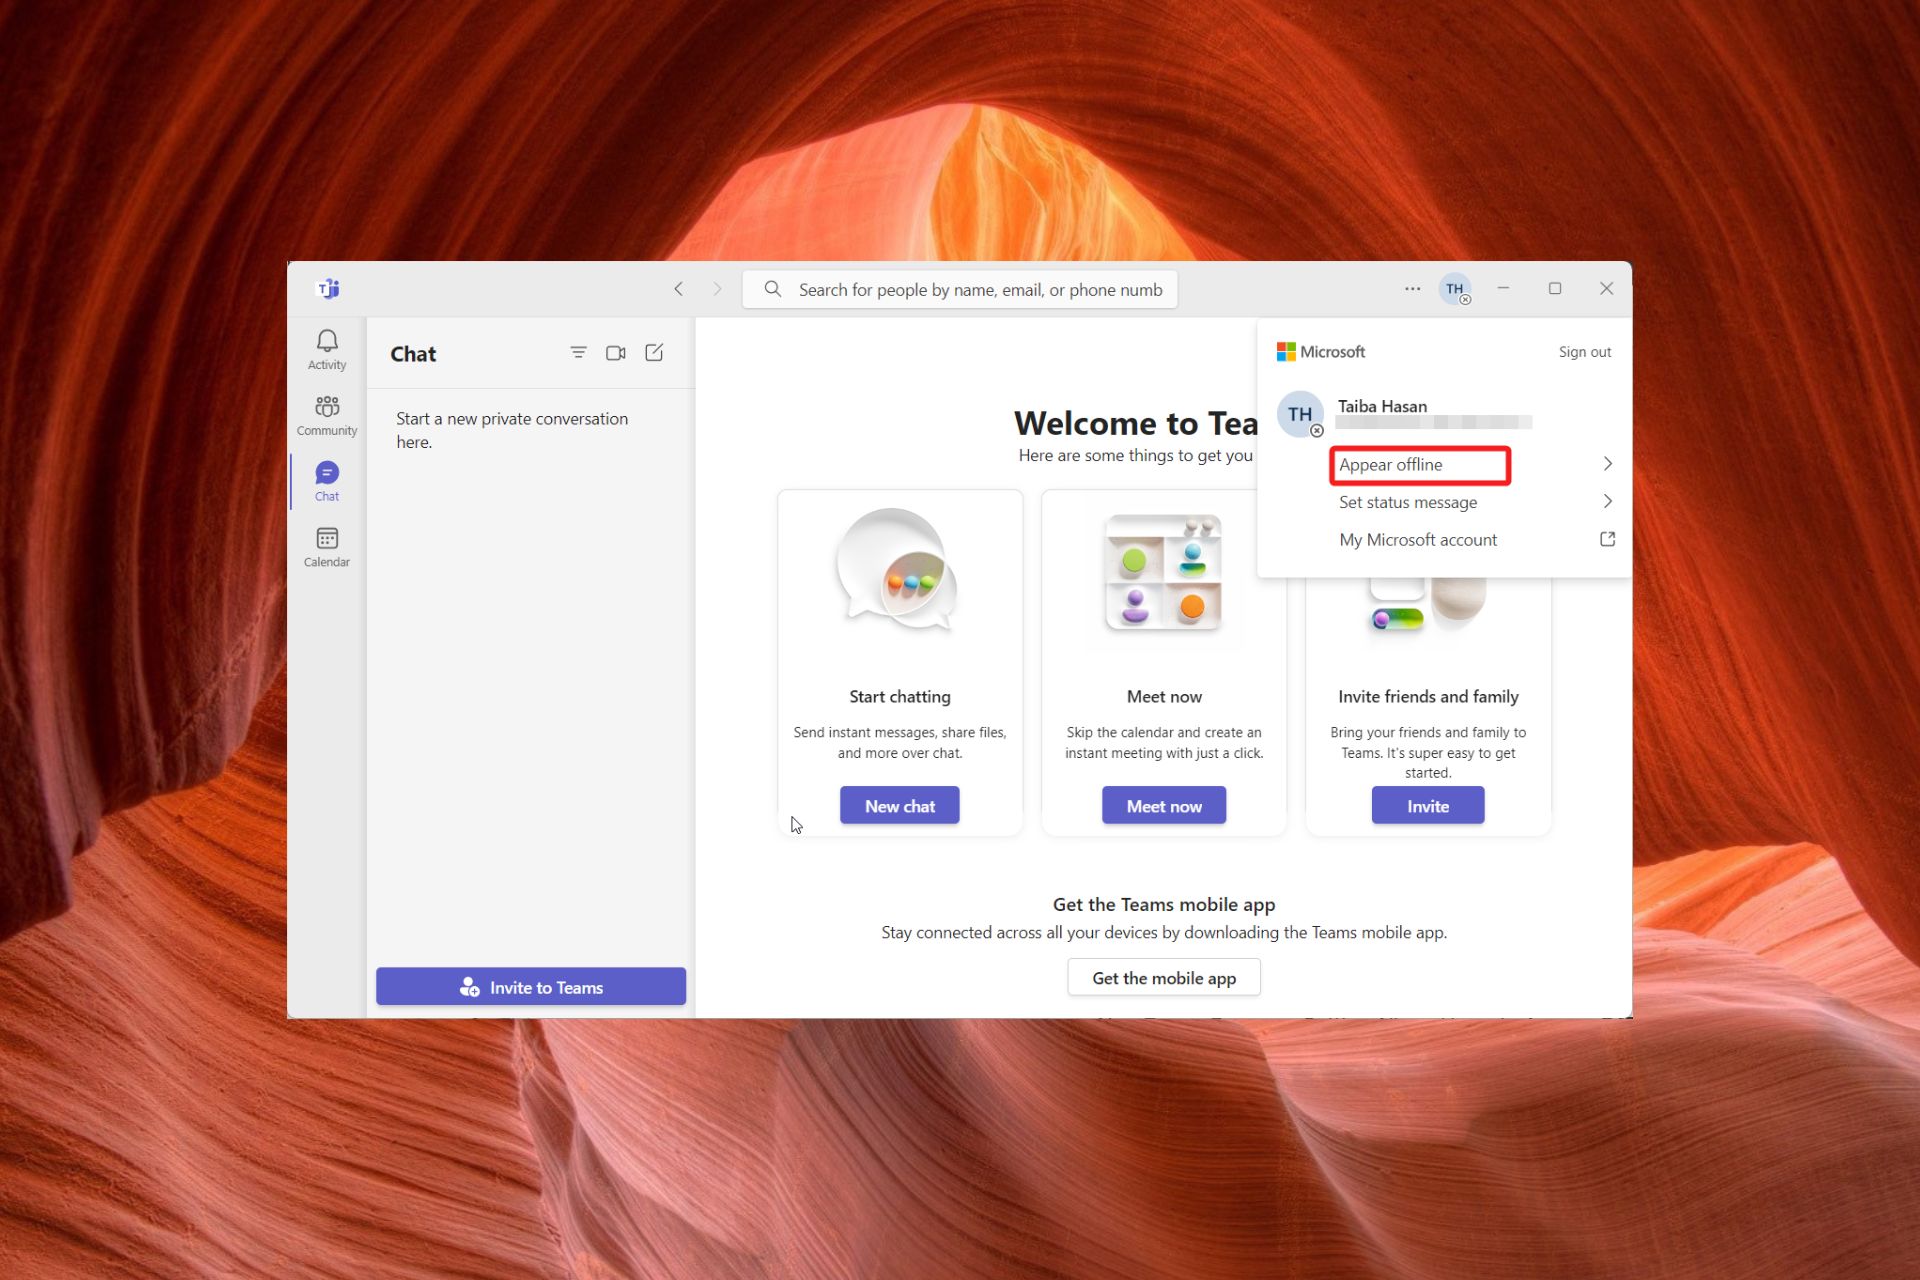Viewport: 1920px width, 1280px height.
Task: Click the filter/sort icon in Chat header
Action: click(x=579, y=353)
